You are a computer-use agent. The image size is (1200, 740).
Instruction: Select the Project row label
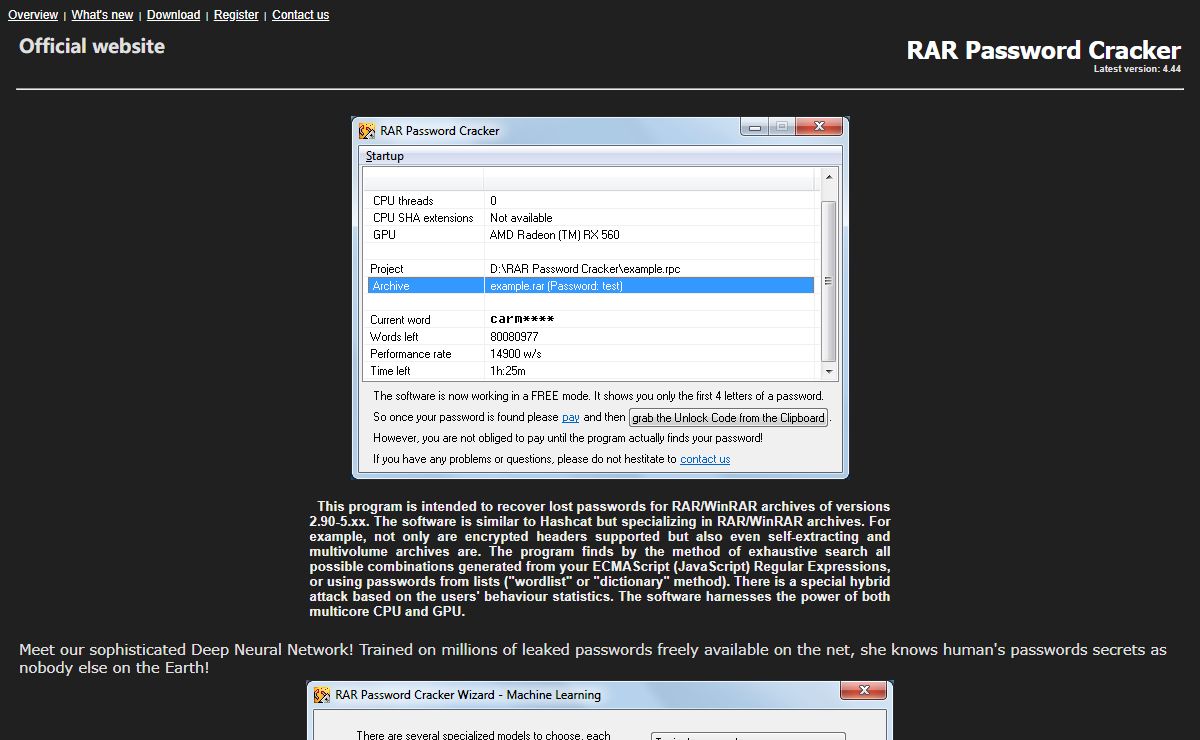coord(386,269)
